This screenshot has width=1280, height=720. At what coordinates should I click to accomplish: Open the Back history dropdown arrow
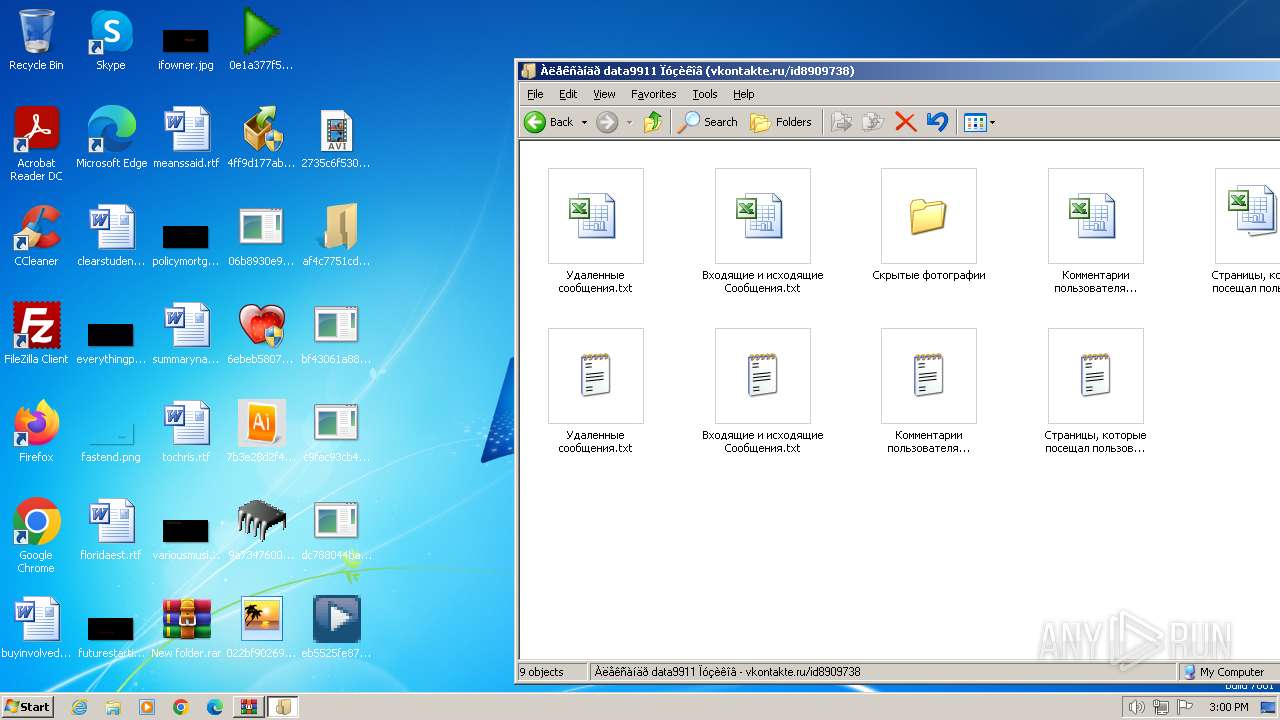pyautogui.click(x=584, y=122)
